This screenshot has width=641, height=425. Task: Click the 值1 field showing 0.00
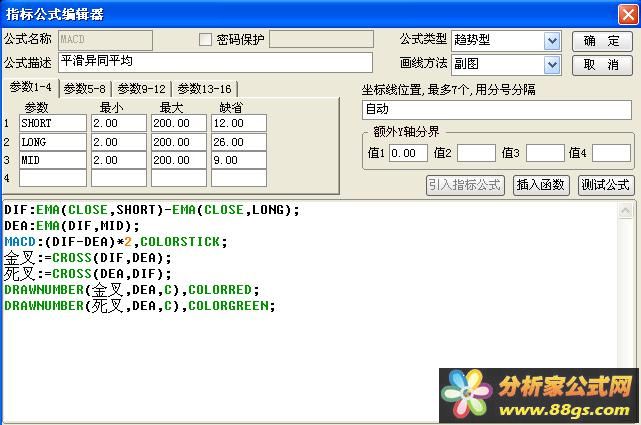click(408, 153)
